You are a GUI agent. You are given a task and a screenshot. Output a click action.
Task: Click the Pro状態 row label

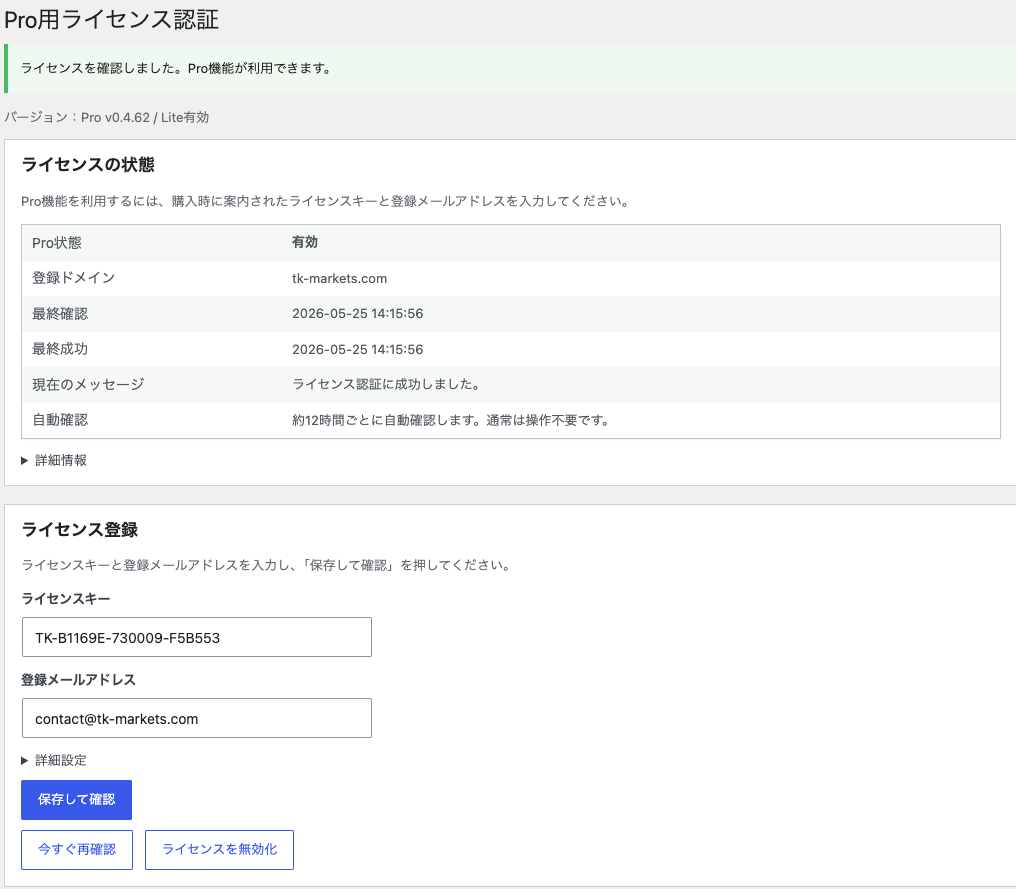57,243
